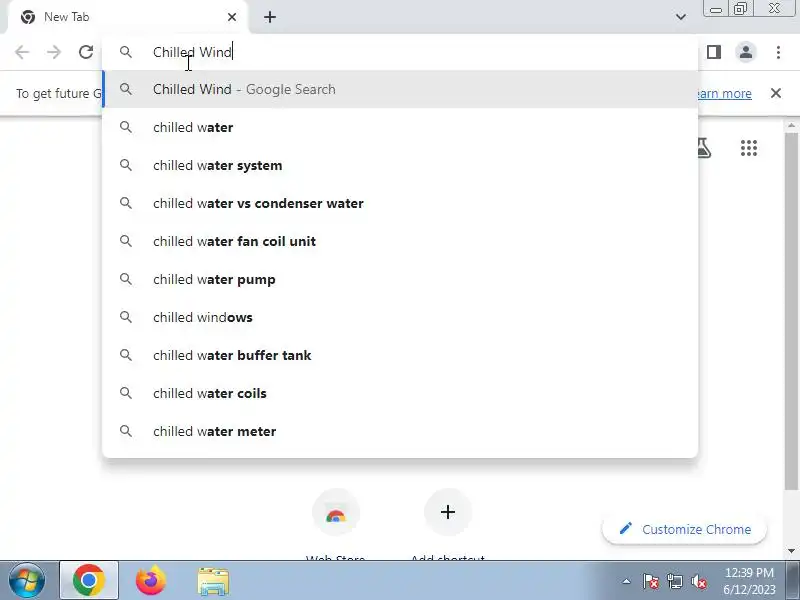Image resolution: width=800 pixels, height=600 pixels.
Task: Open Windows Explorer from taskbar
Action: tap(213, 581)
